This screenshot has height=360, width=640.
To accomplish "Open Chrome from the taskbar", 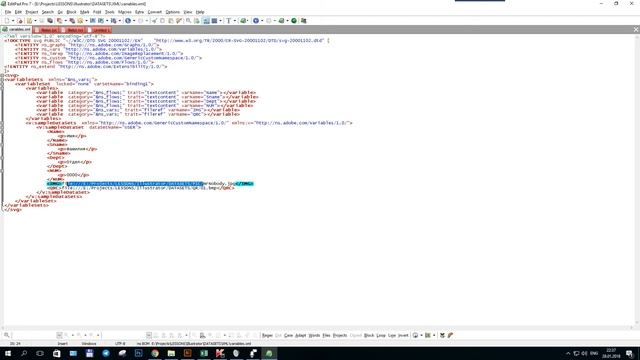I will [155, 353].
